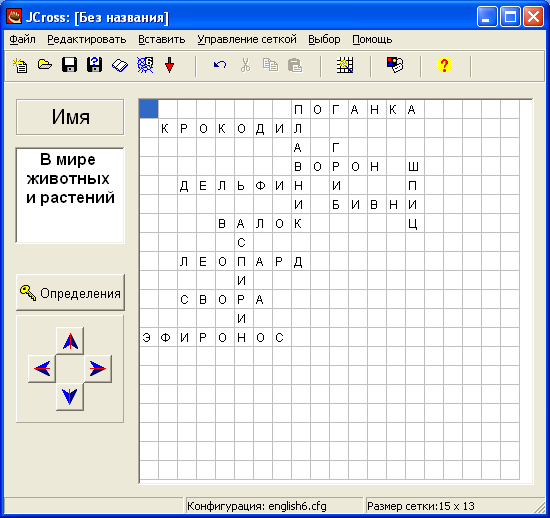Image resolution: width=550 pixels, height=518 pixels.
Task: Open the automatic grid-maker tool
Action: 345,66
